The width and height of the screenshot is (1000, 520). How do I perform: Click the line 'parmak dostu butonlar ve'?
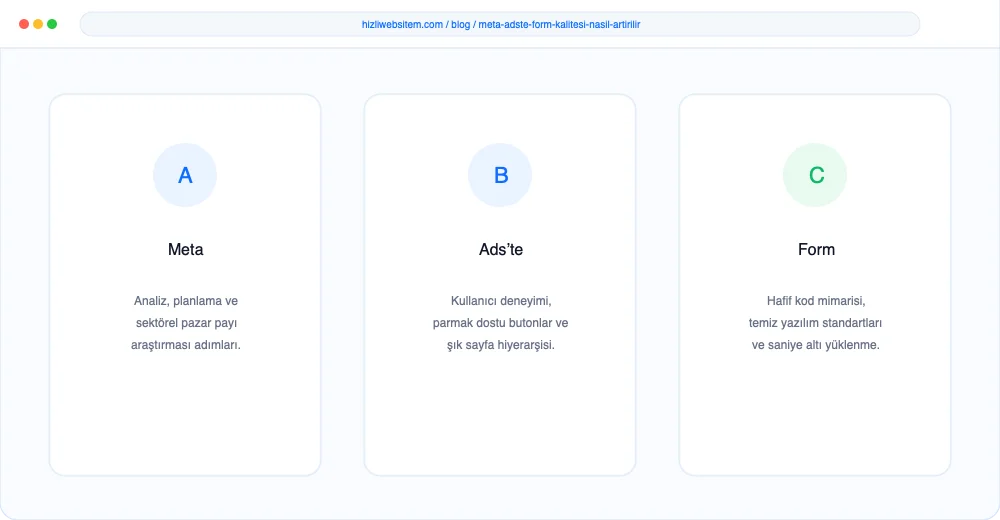(x=500, y=323)
